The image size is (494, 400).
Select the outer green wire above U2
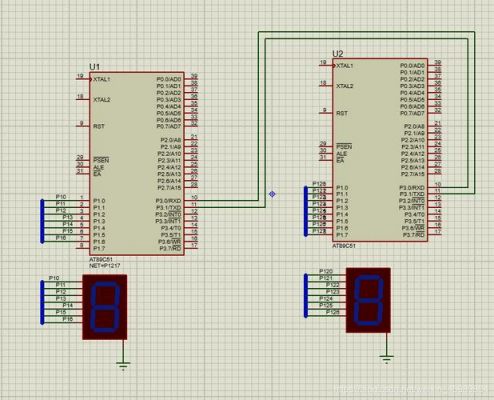click(367, 32)
